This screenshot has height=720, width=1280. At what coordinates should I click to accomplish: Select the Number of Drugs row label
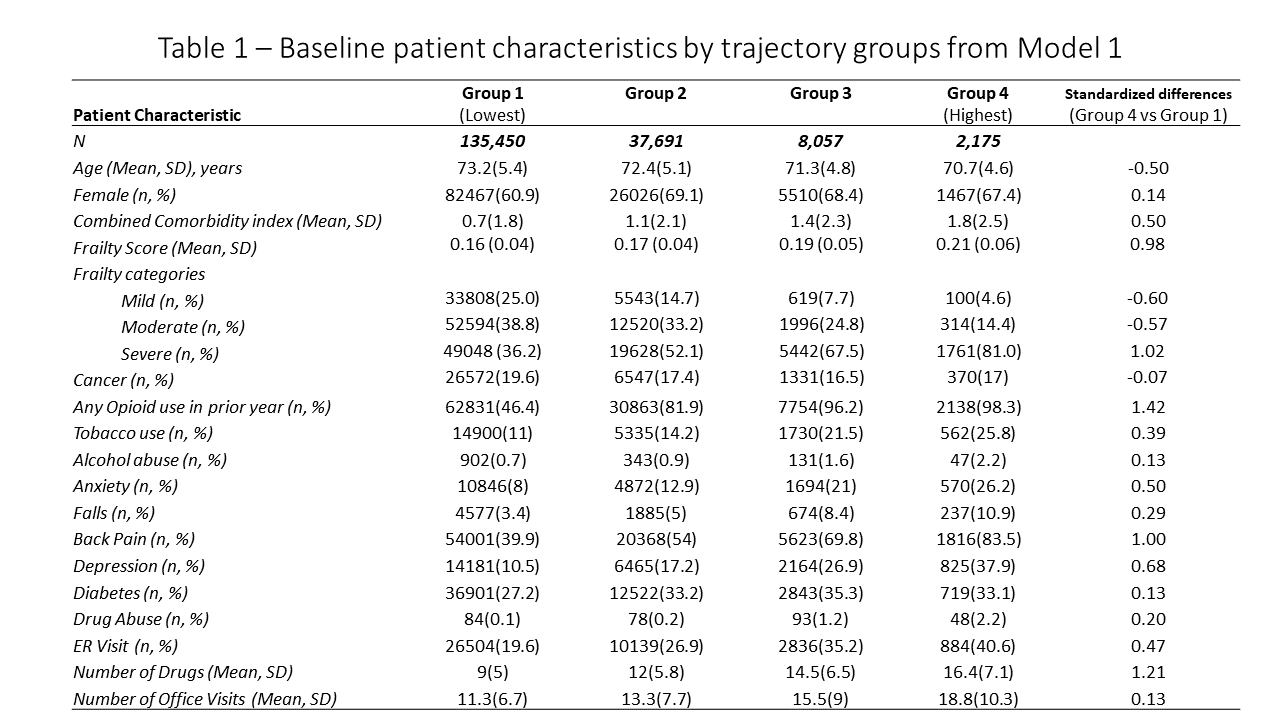tap(182, 672)
